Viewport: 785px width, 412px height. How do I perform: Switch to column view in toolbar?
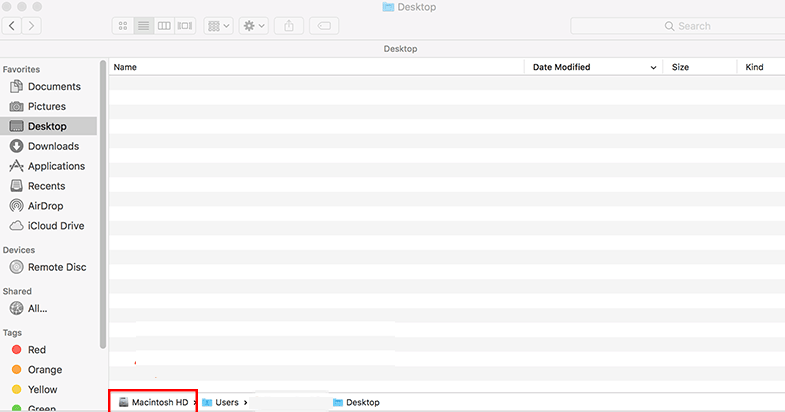(164, 26)
